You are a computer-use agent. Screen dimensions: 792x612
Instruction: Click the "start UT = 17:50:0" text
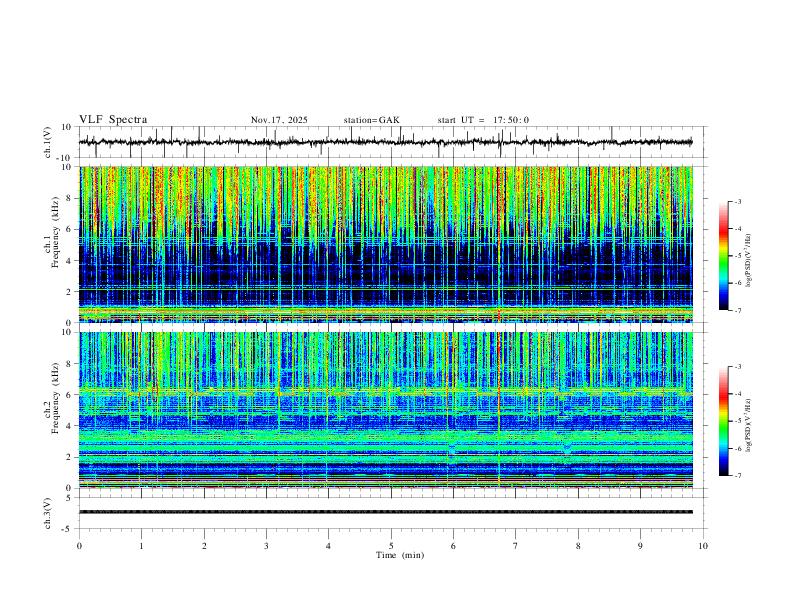[483, 120]
